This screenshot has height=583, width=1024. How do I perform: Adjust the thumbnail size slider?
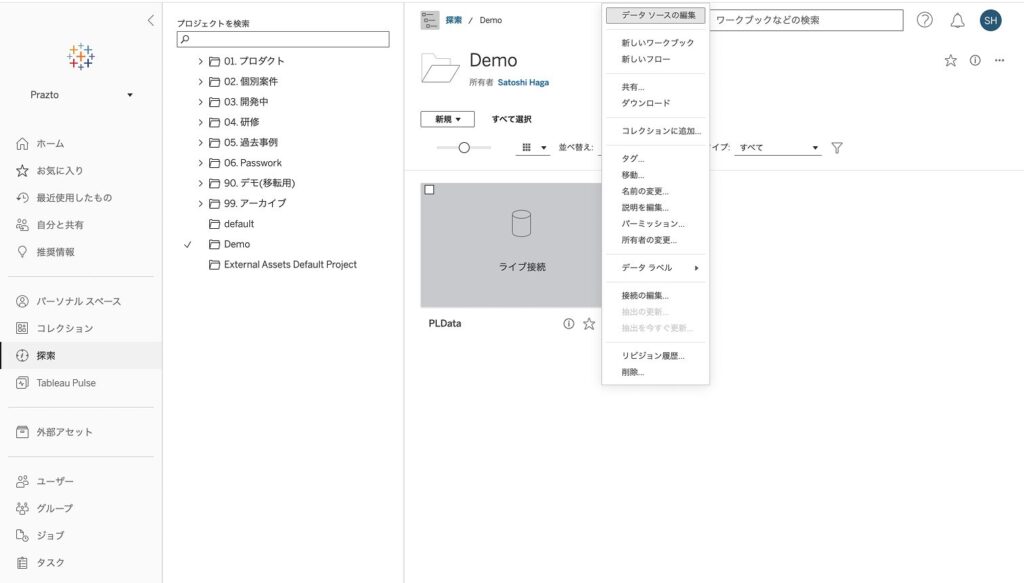coord(464,148)
